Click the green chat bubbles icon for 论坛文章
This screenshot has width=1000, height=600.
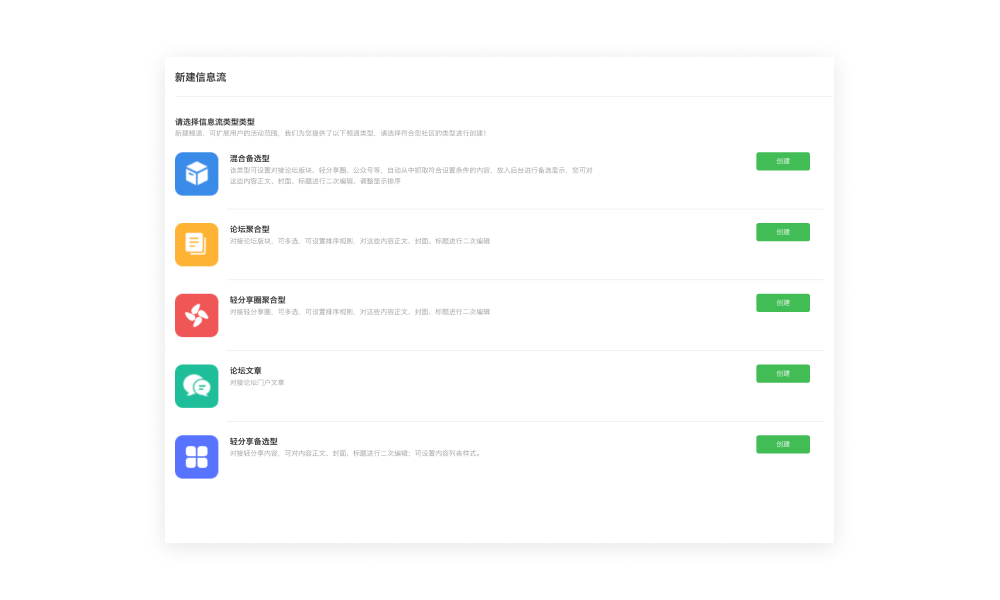(x=196, y=386)
